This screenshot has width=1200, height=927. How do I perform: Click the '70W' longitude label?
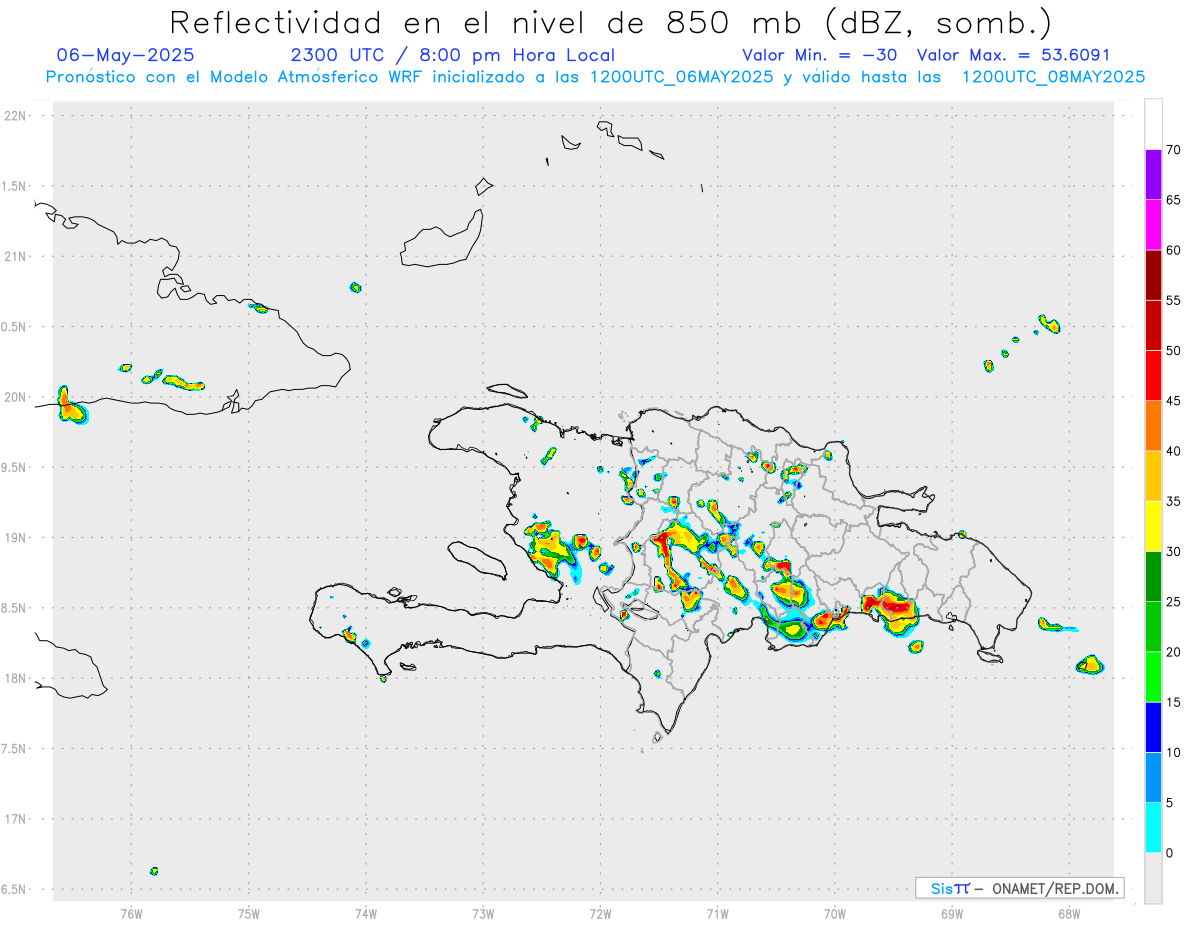[834, 914]
